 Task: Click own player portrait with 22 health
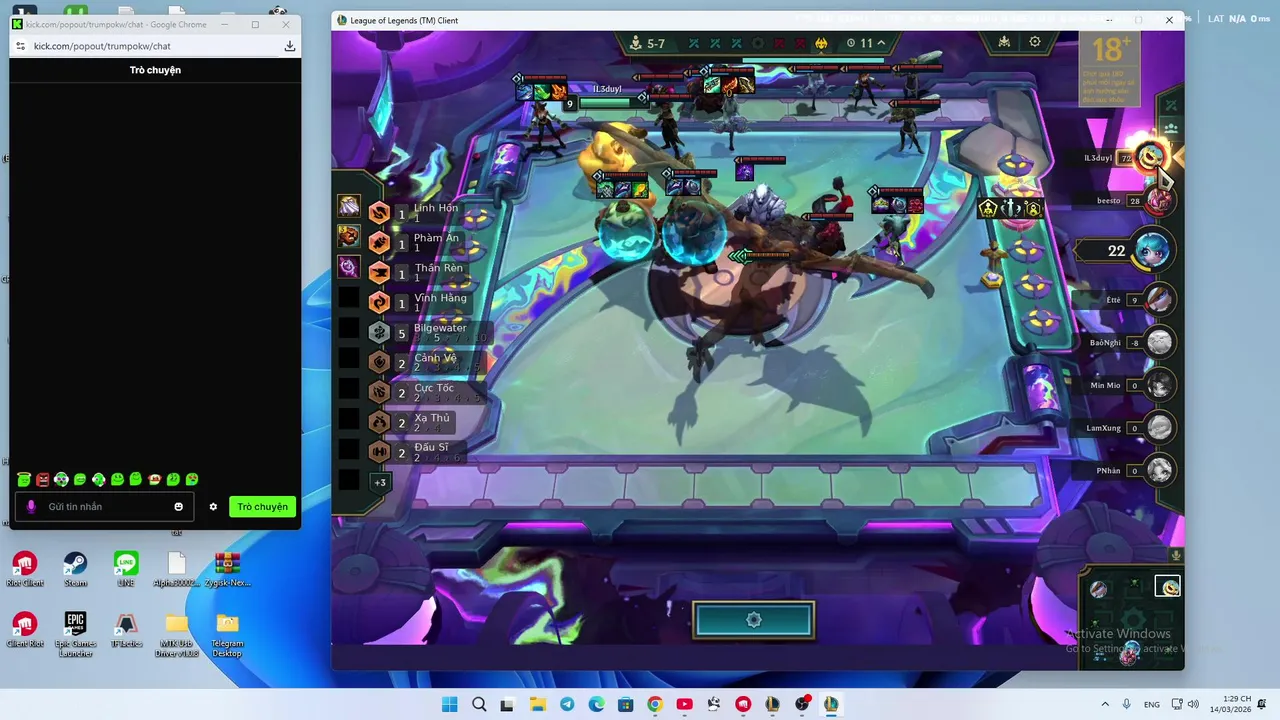click(x=1154, y=250)
